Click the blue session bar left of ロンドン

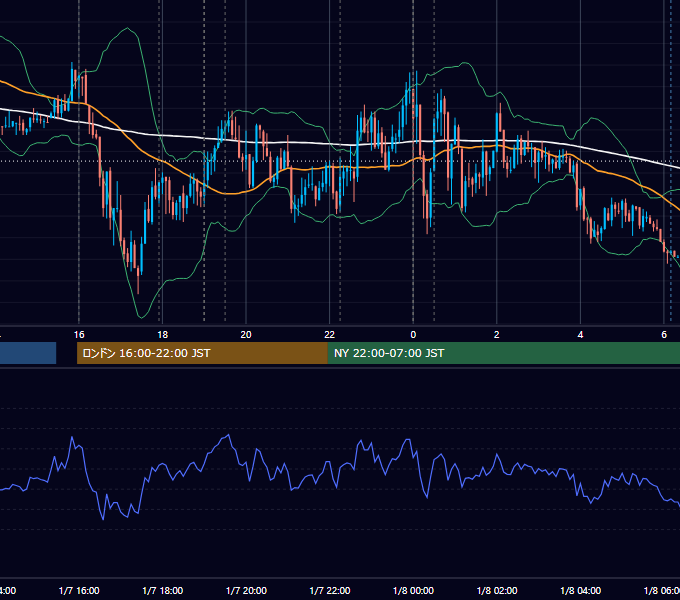point(28,353)
